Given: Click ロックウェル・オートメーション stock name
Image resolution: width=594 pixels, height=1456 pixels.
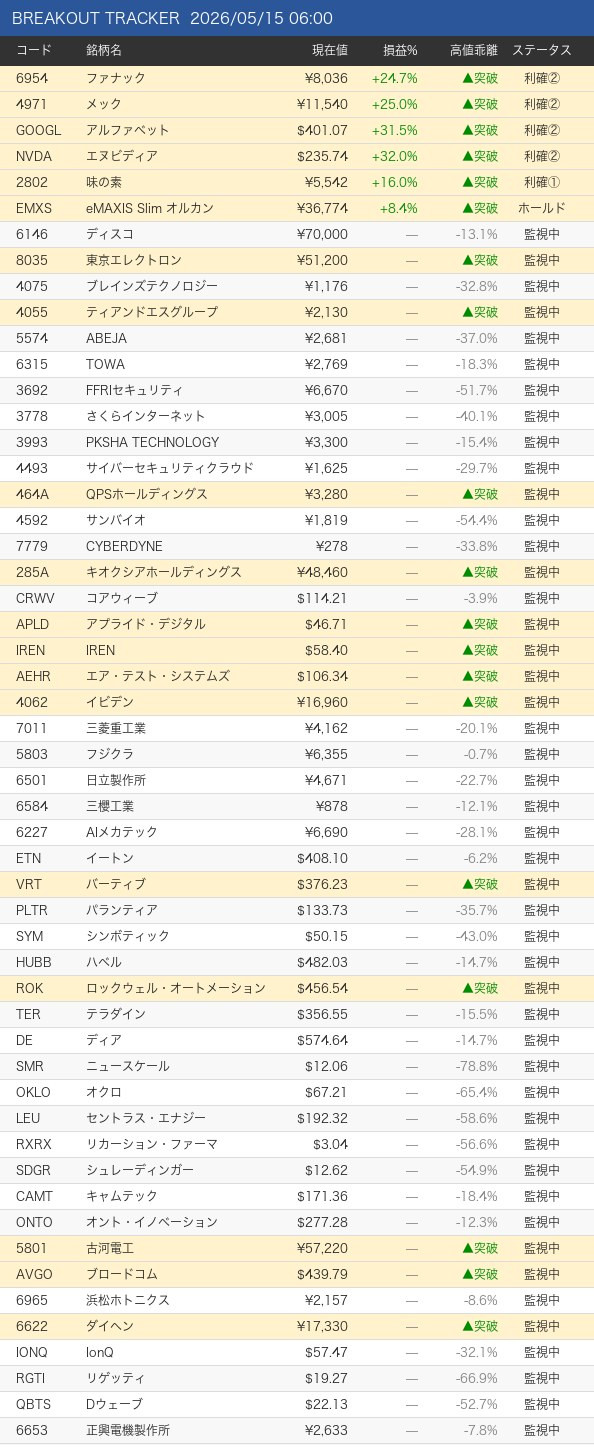Looking at the screenshot, I should coord(176,988).
